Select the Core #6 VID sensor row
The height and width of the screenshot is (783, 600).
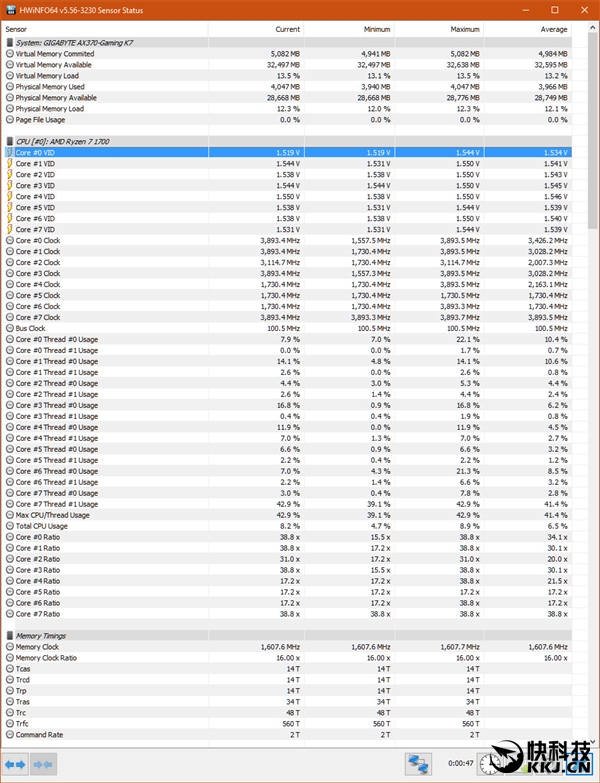coord(287,218)
